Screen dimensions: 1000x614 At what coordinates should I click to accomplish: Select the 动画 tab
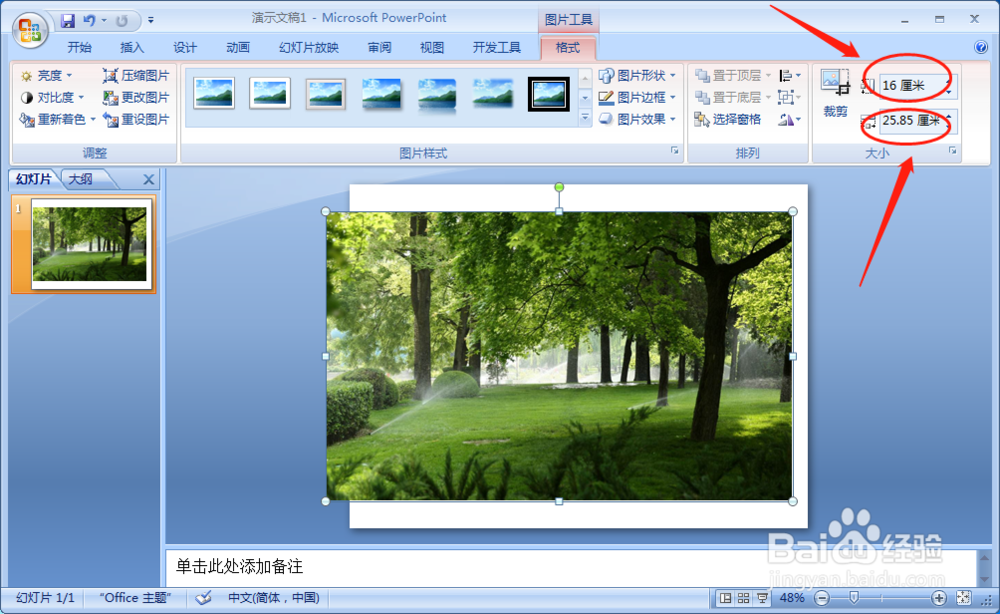pos(238,48)
